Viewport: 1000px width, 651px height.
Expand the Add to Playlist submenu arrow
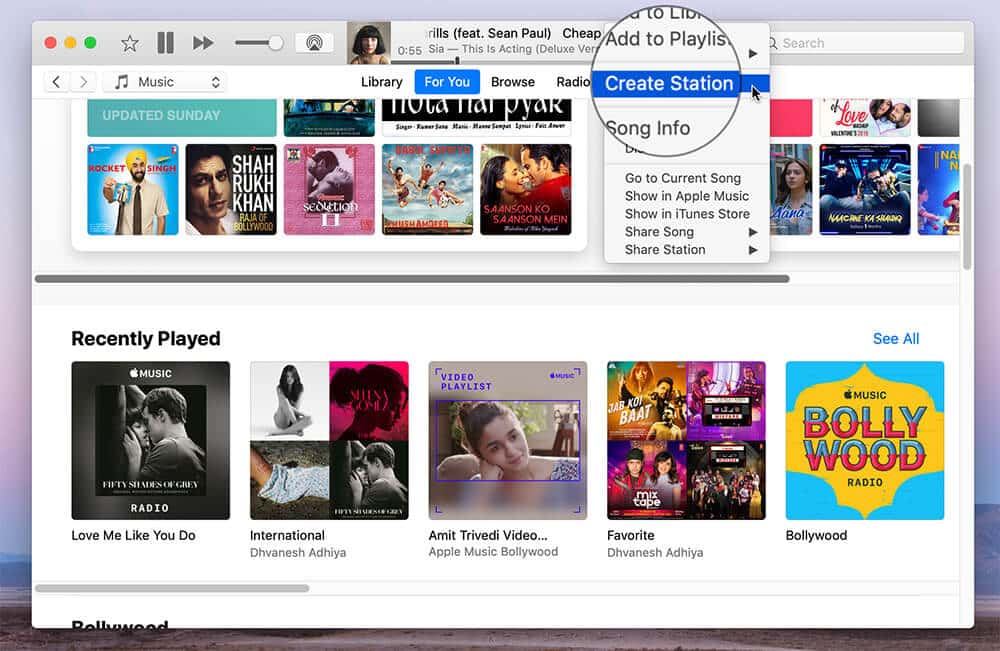pos(753,54)
